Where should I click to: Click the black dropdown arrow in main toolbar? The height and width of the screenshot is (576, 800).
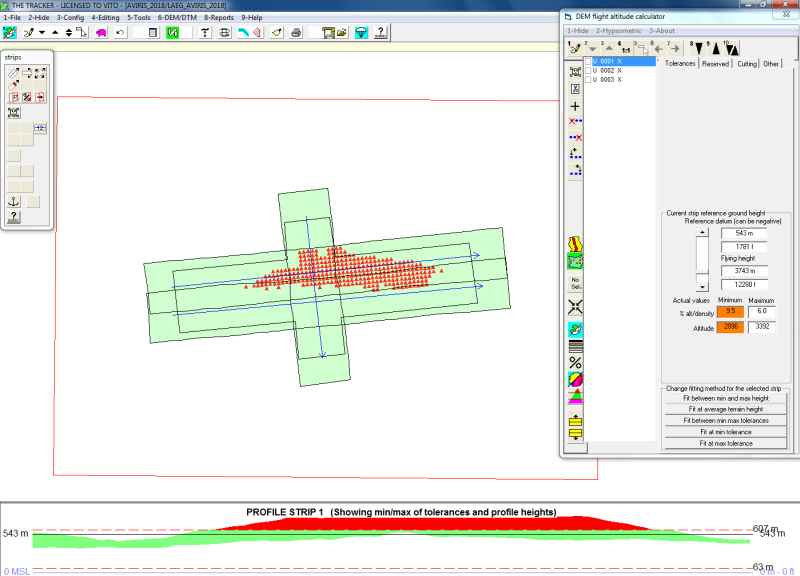[x=42, y=33]
